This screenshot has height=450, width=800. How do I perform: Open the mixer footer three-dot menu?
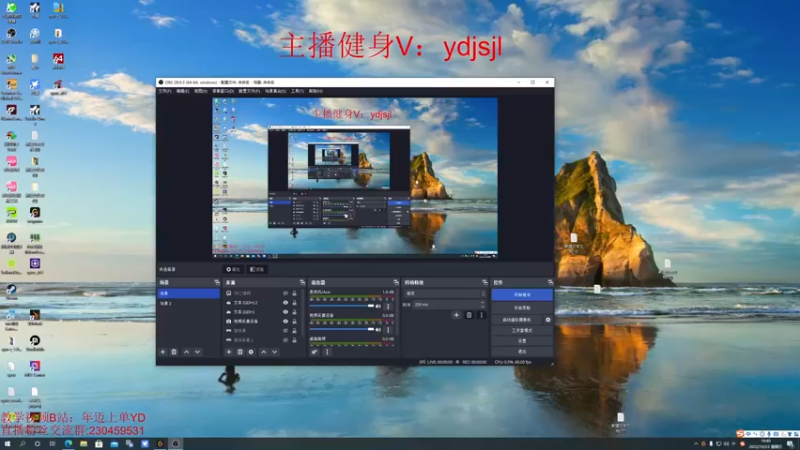pyautogui.click(x=328, y=352)
